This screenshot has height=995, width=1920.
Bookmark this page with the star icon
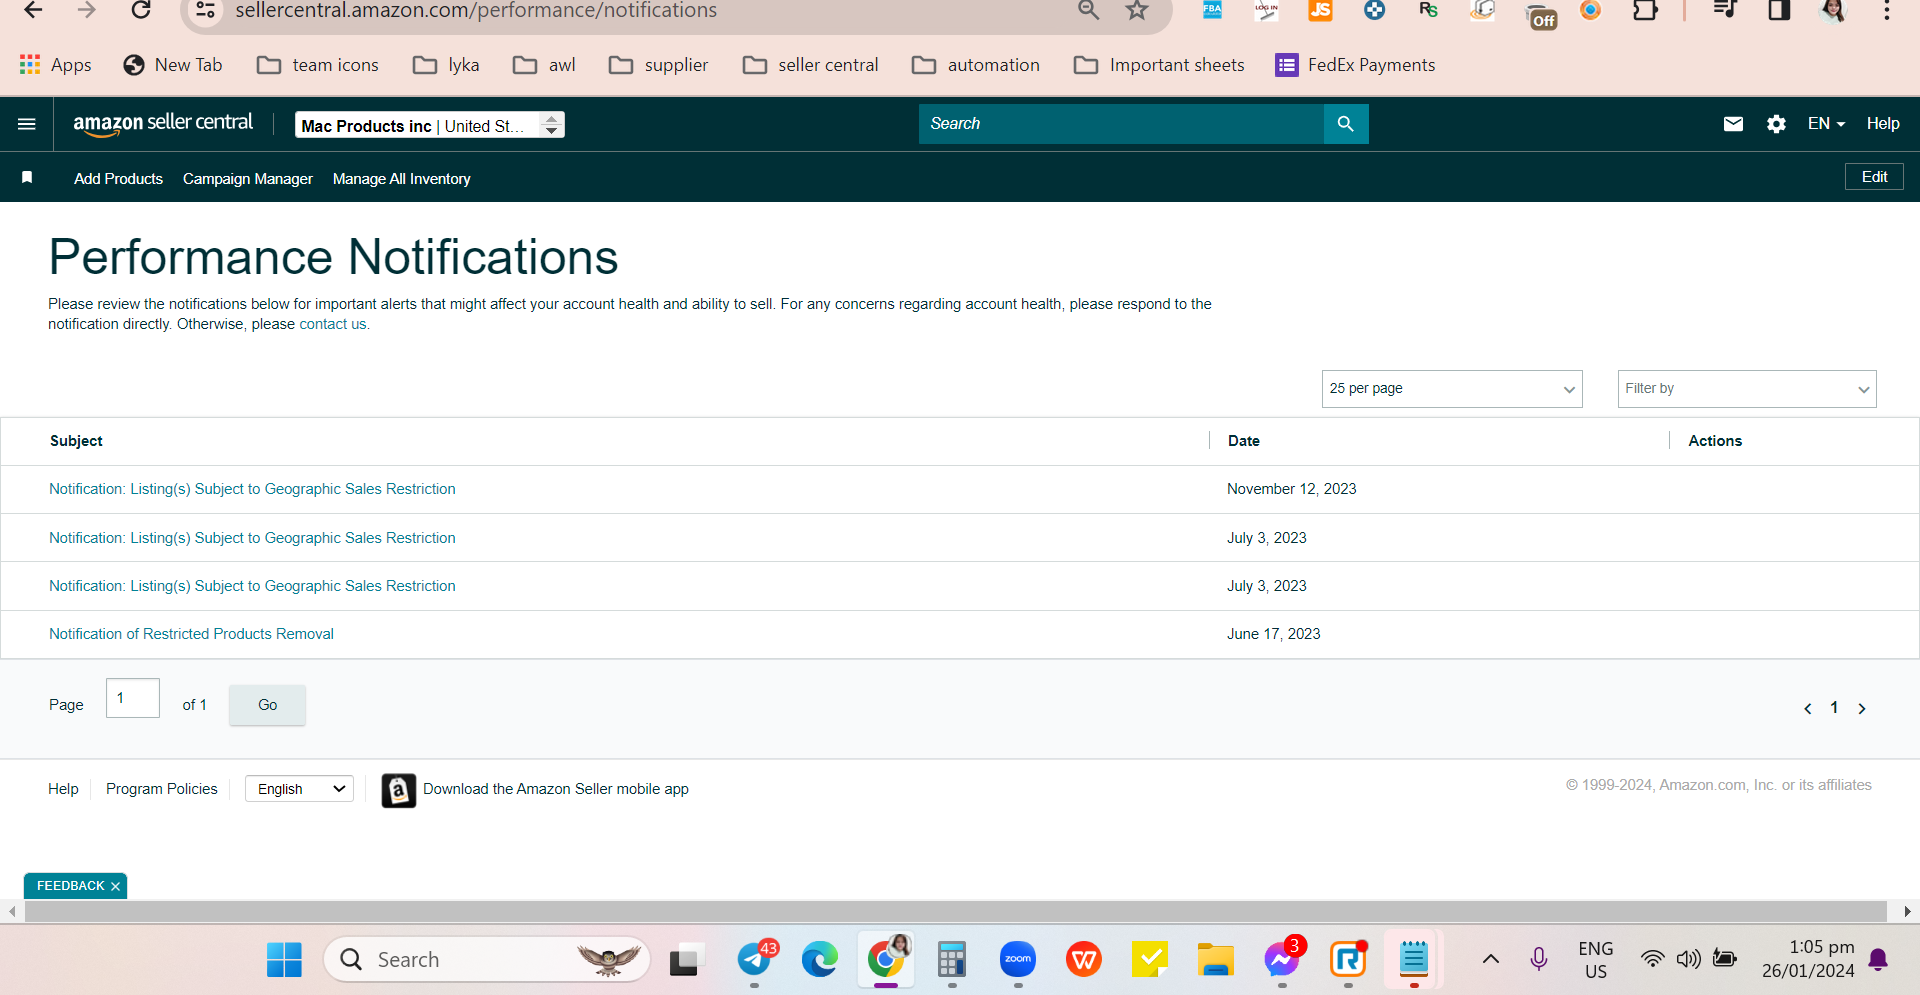click(1137, 10)
